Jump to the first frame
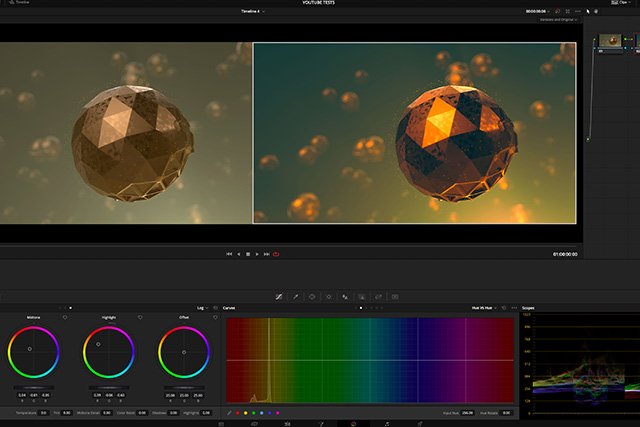This screenshot has height=427, width=640. (229, 254)
